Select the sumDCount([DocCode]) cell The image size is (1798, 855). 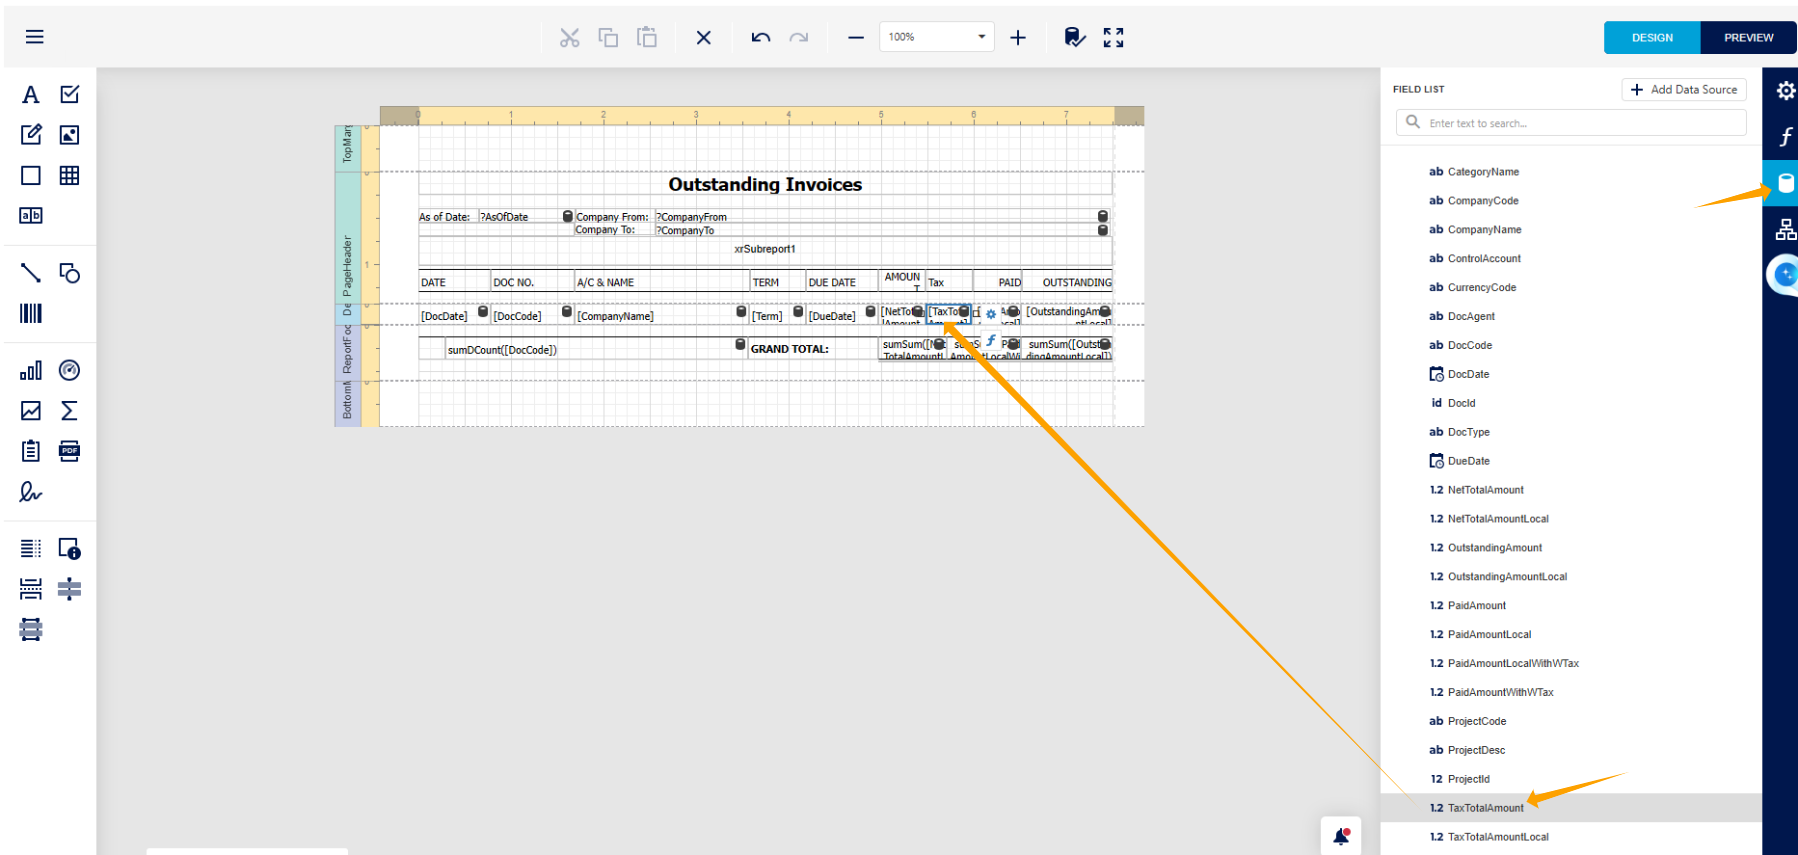point(596,349)
